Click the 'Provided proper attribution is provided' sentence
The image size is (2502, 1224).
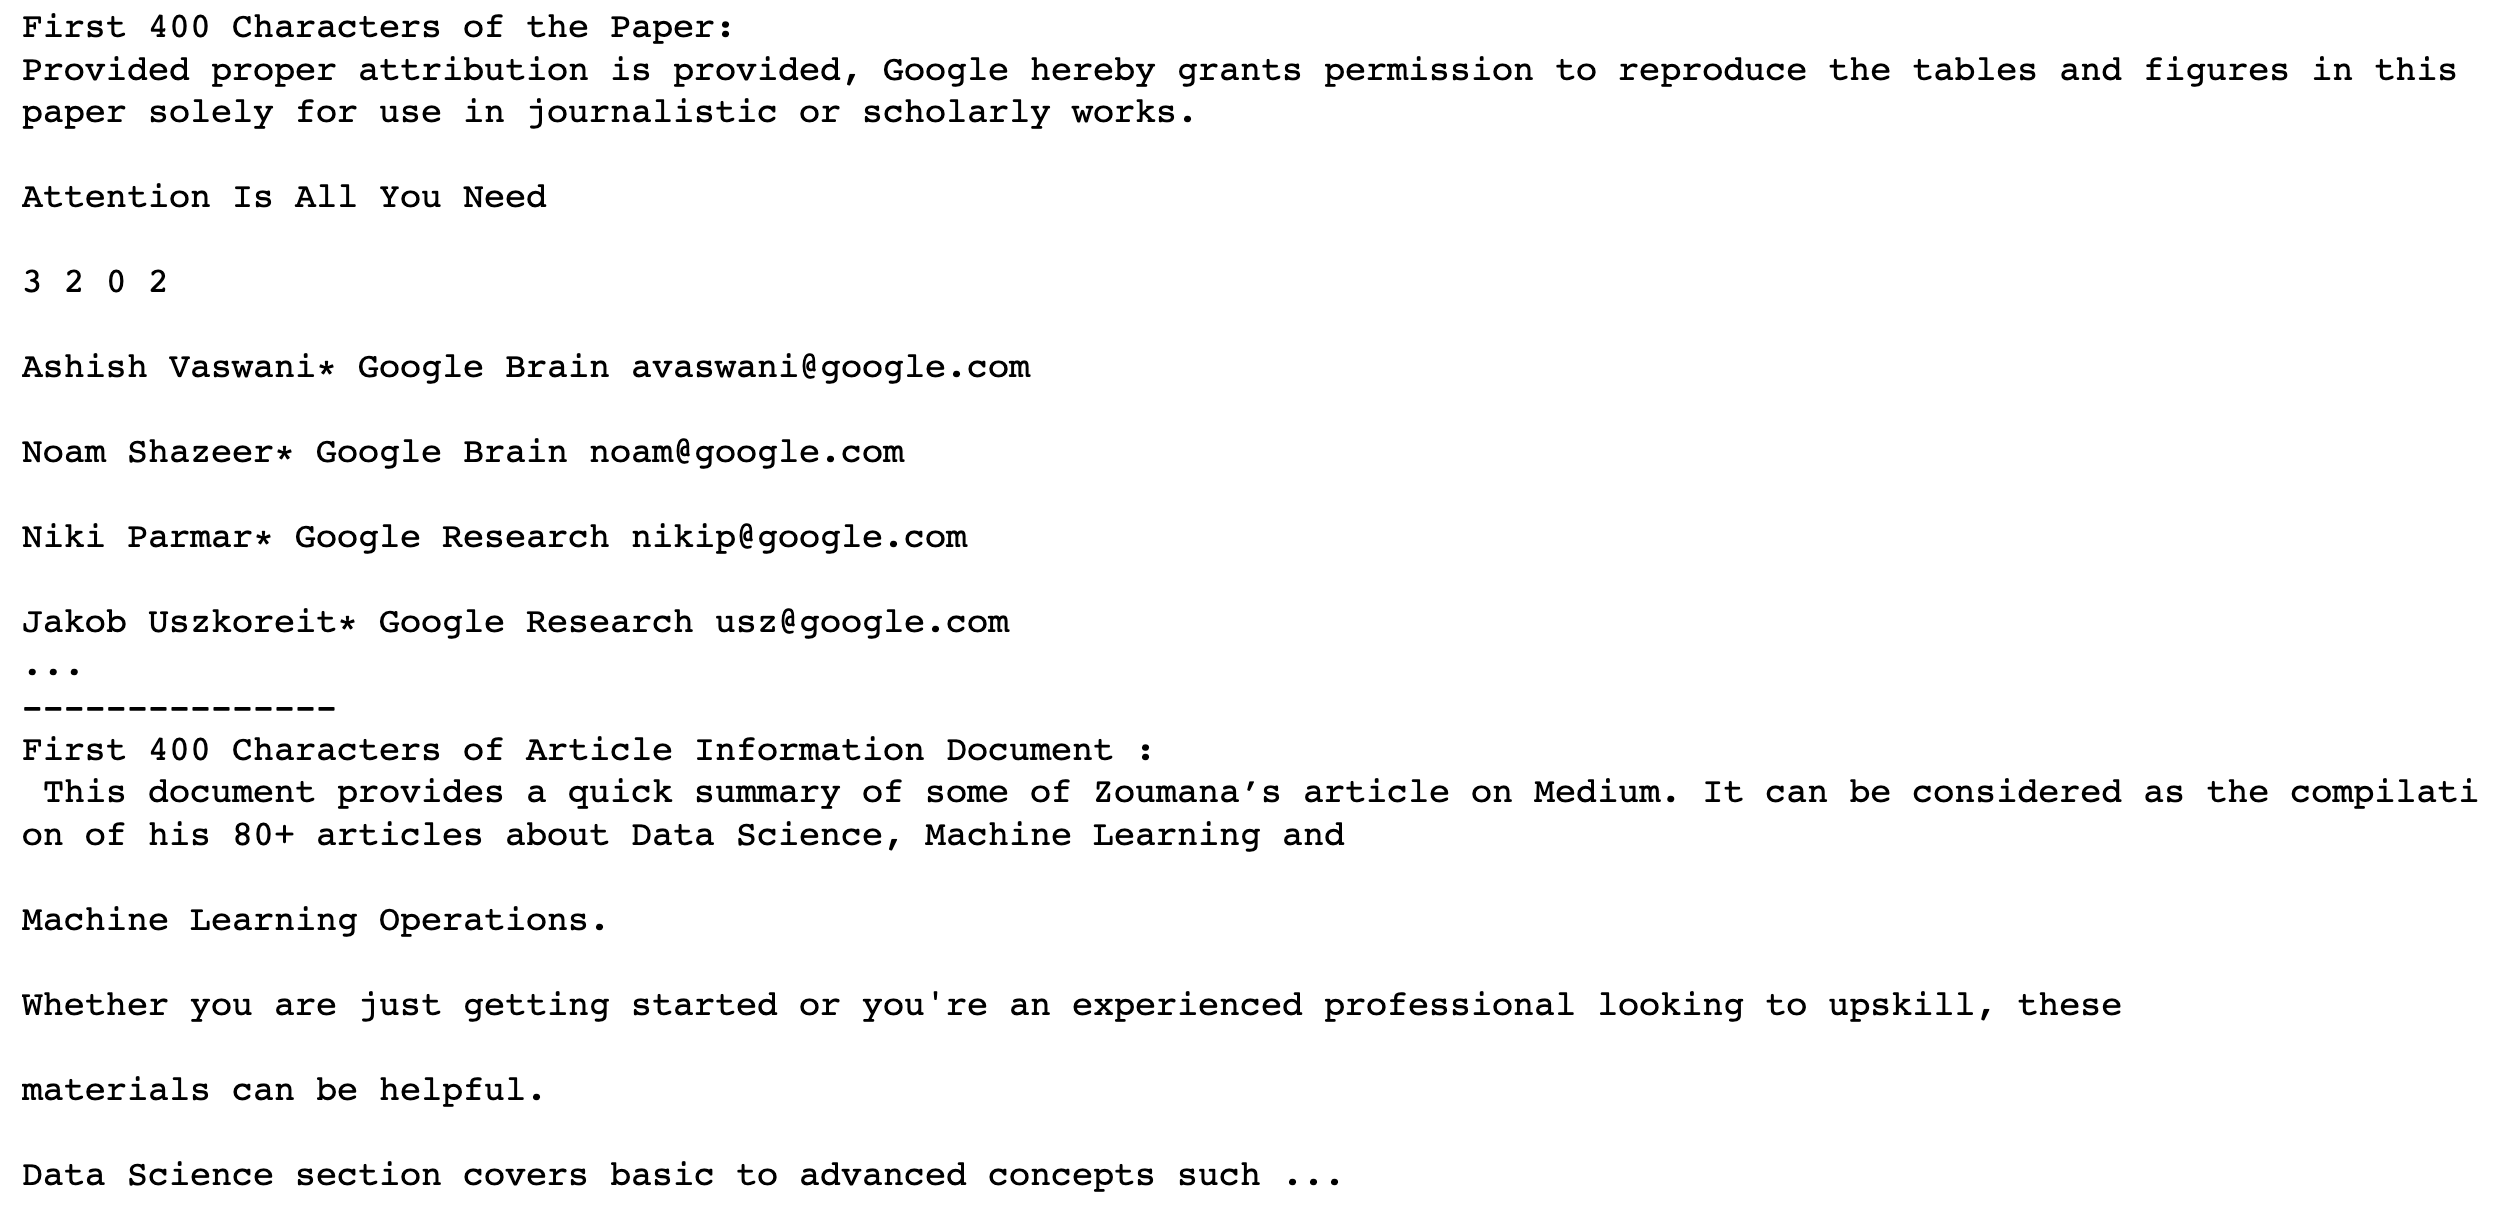pyautogui.click(x=1238, y=70)
